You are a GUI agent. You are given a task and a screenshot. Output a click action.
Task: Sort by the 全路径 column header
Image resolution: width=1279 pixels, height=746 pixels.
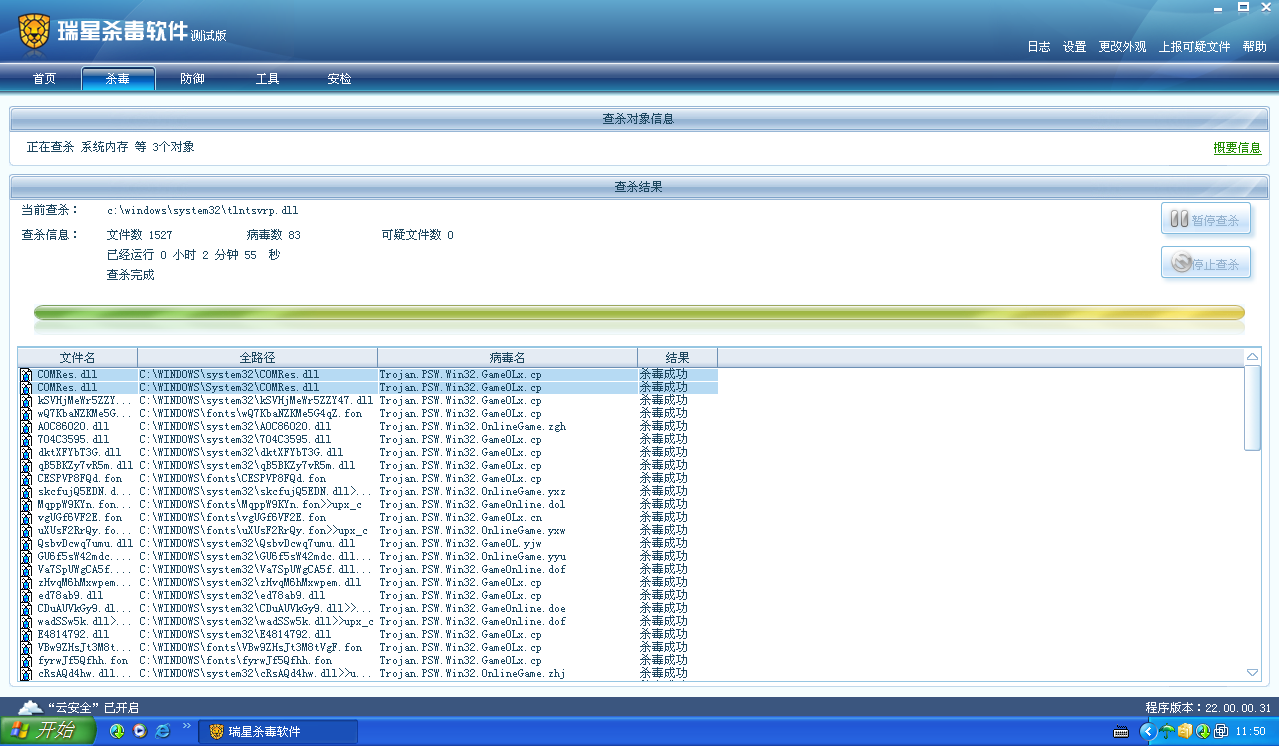(x=257, y=357)
